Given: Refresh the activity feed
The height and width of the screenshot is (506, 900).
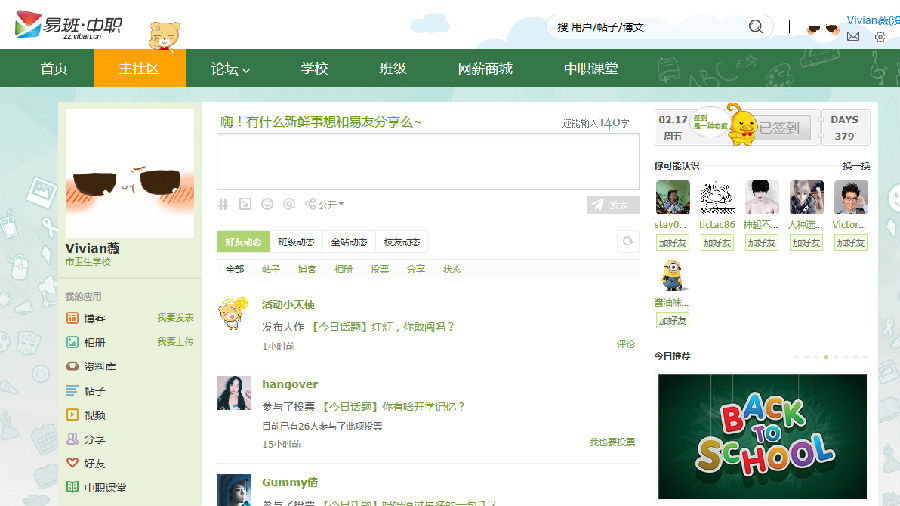Looking at the screenshot, I should point(627,241).
